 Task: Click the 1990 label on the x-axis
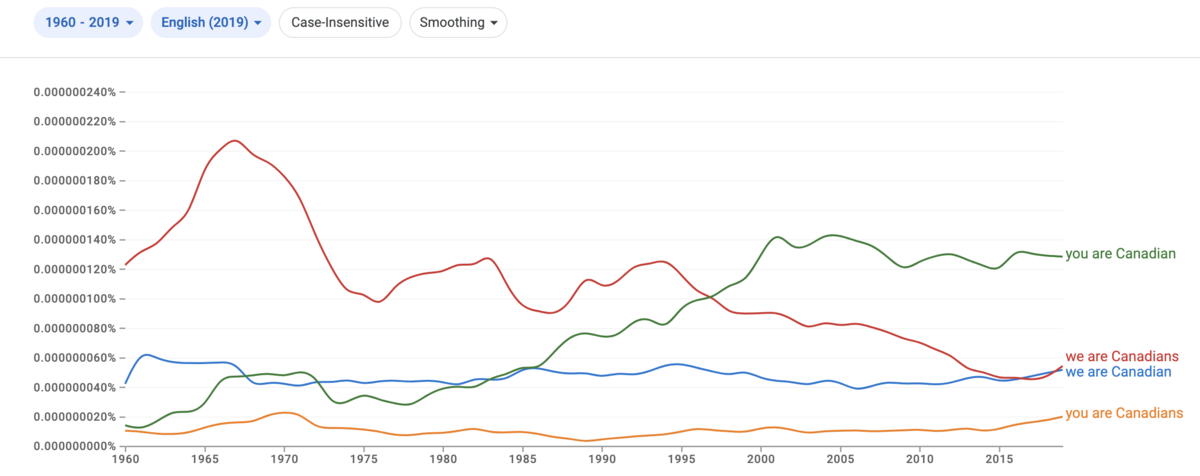[601, 459]
